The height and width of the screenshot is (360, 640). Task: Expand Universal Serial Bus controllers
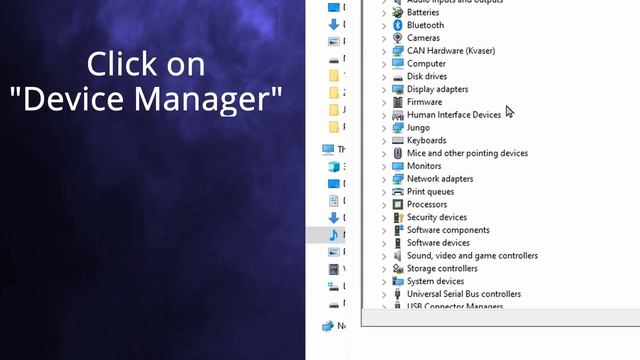(384, 295)
